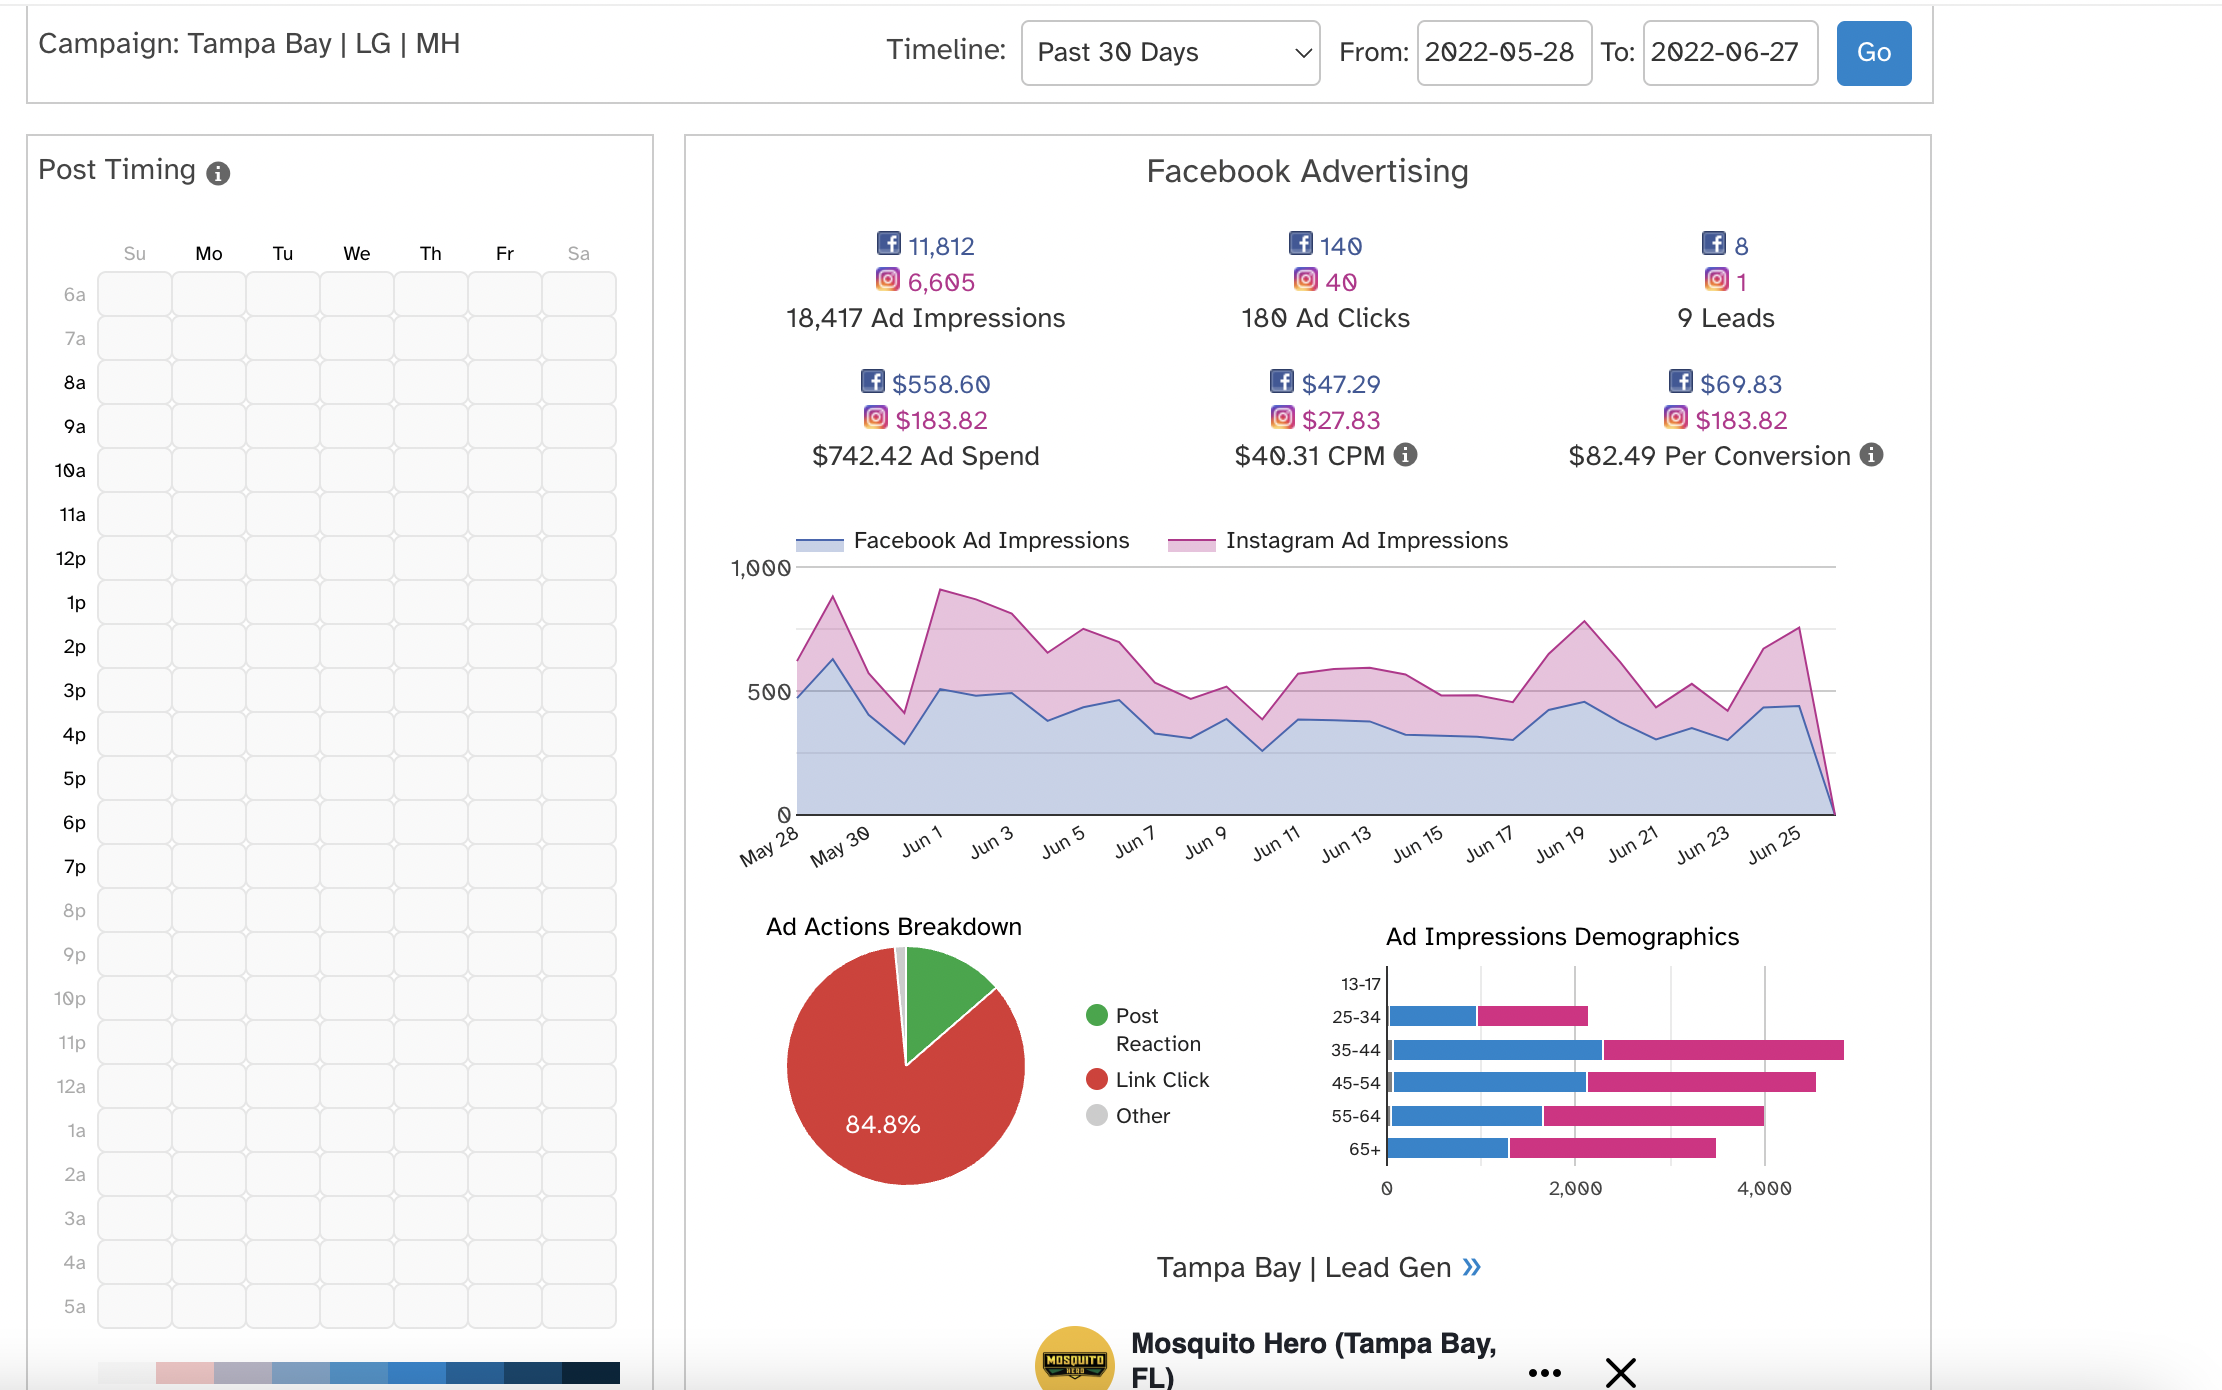The height and width of the screenshot is (1390, 2222).
Task: Click the $742.42 Ad Spend text
Action: (x=926, y=457)
